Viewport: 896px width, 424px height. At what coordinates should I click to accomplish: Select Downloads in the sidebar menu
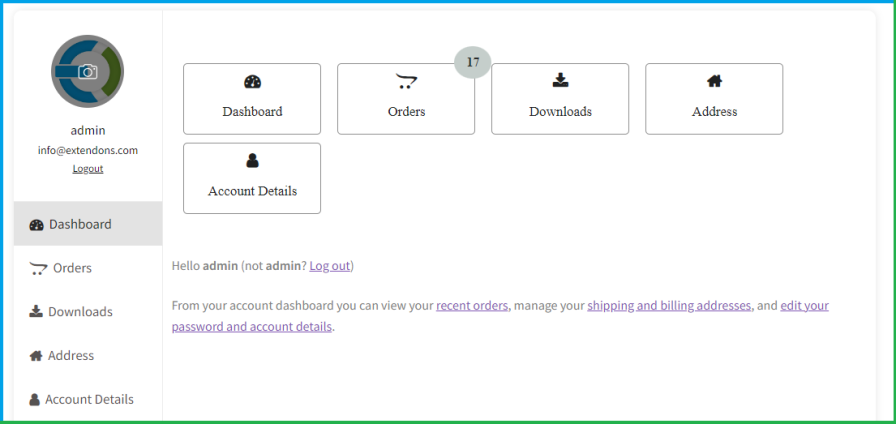tap(80, 312)
